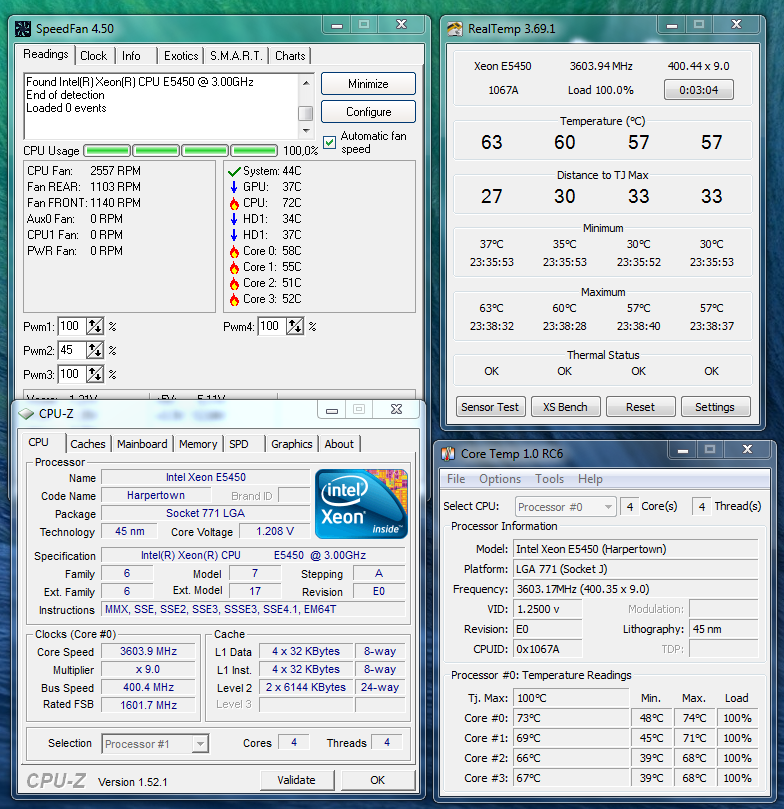This screenshot has width=784, height=809.
Task: Click the Core #0 73°C reading in Core Temp
Action: 571,718
